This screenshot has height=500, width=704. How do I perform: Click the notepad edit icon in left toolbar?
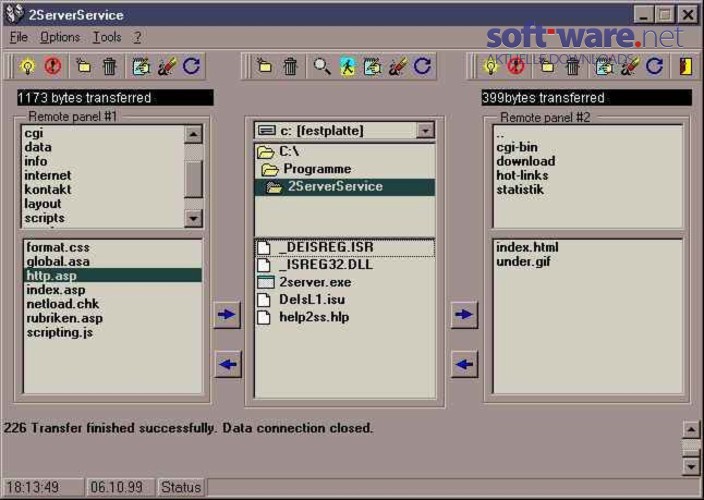[x=141, y=67]
